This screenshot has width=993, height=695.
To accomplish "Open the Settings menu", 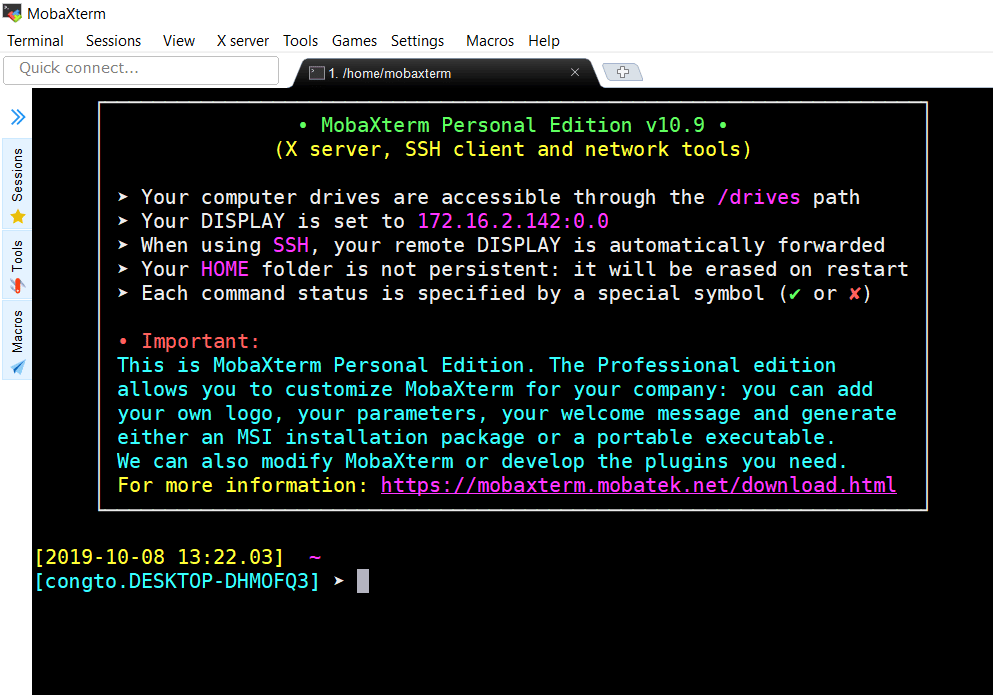I will [x=417, y=41].
